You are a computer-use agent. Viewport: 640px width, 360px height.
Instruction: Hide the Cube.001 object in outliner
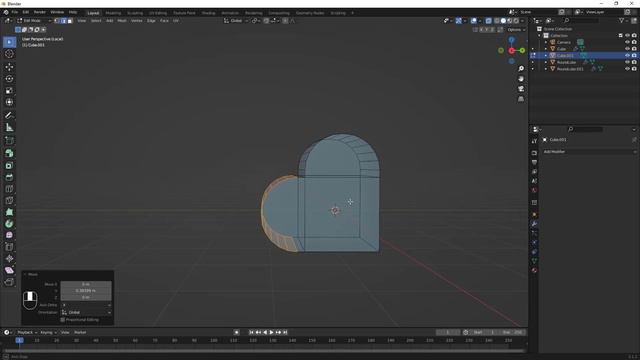pyautogui.click(x=627, y=56)
